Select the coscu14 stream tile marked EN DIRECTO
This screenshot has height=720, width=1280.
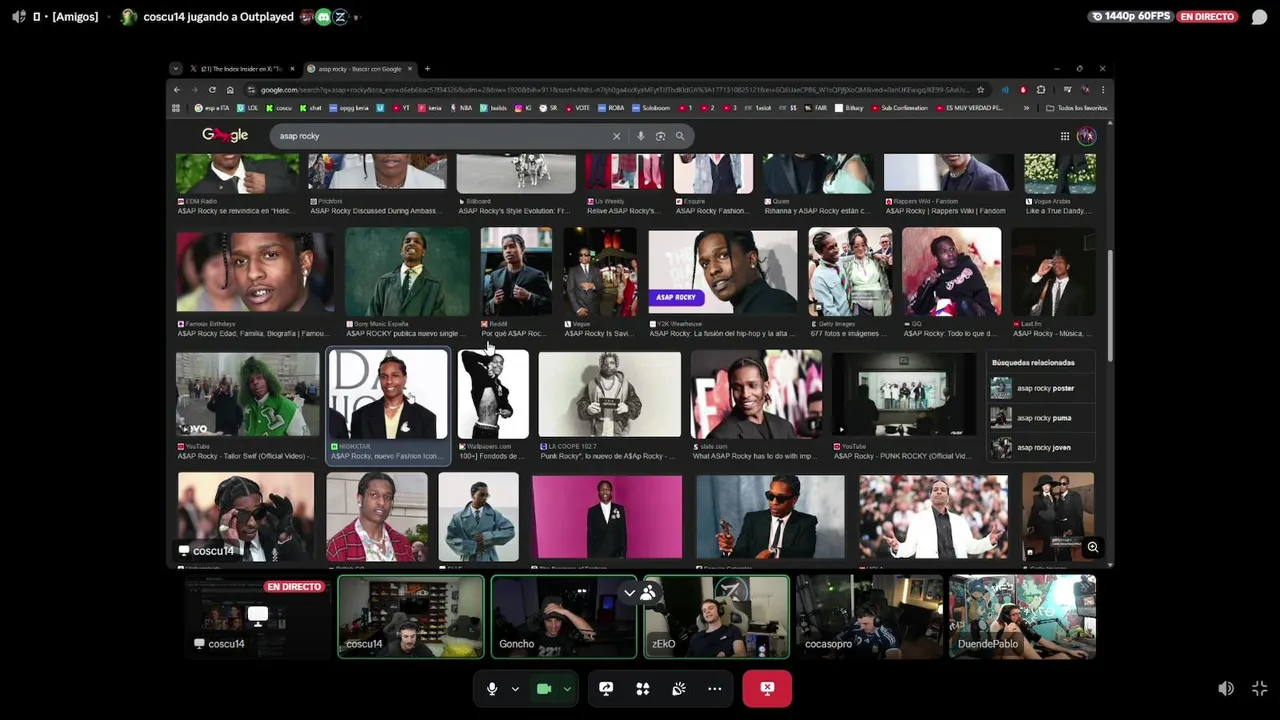point(257,617)
